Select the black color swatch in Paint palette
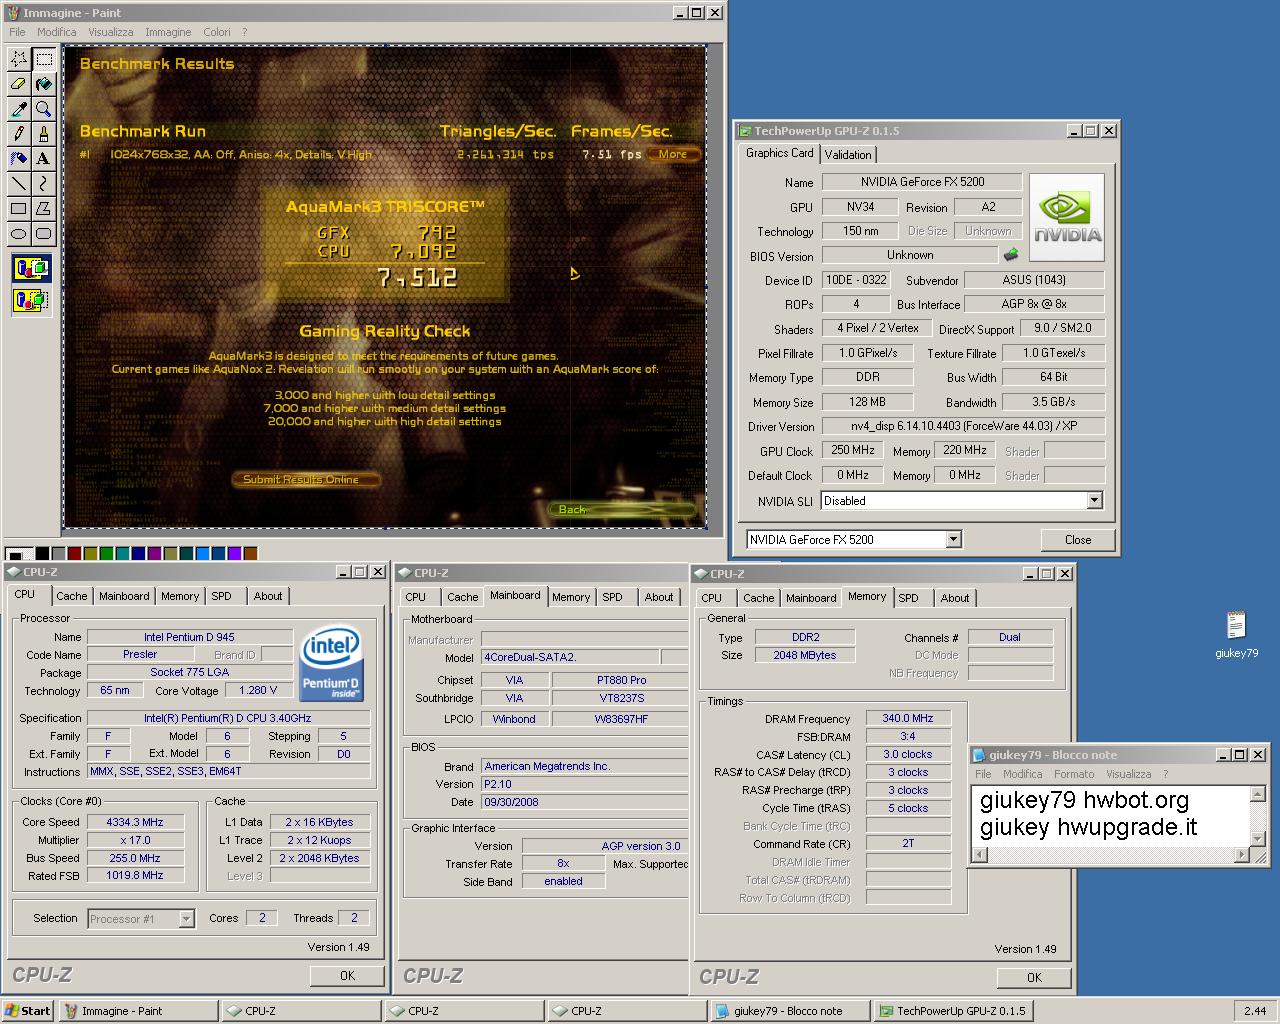 42,553
